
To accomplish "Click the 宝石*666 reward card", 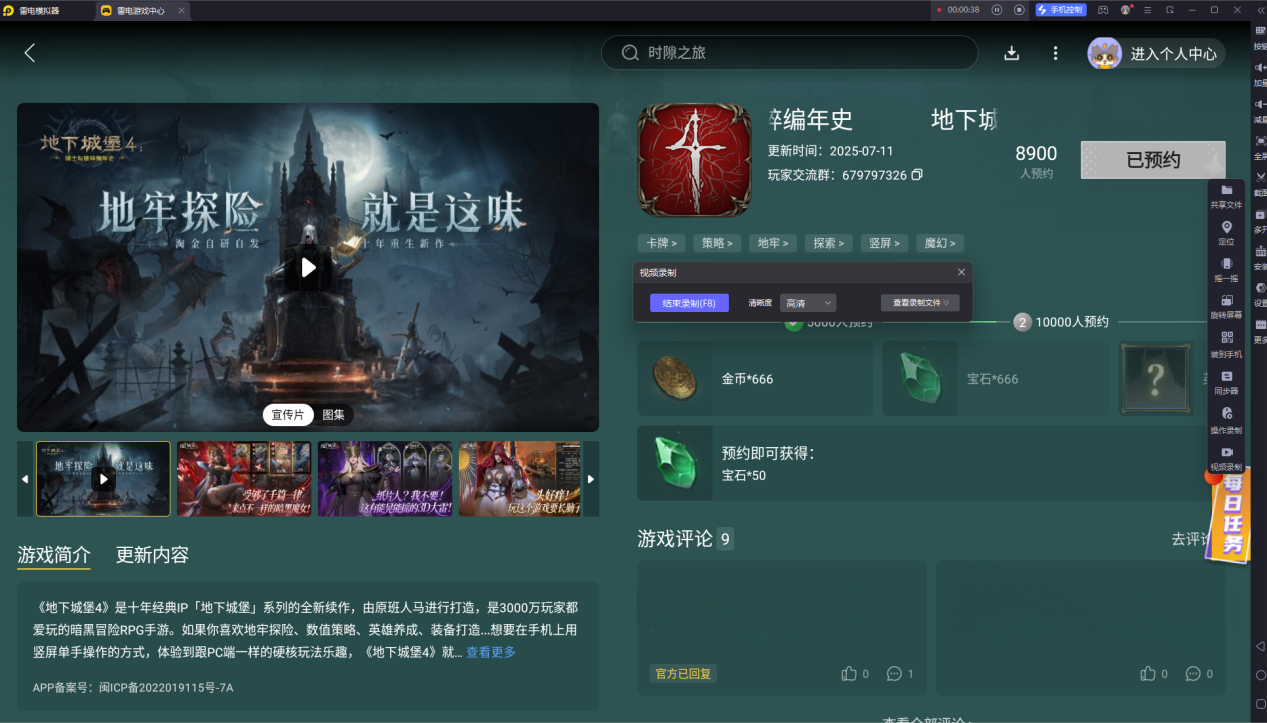I will click(994, 379).
